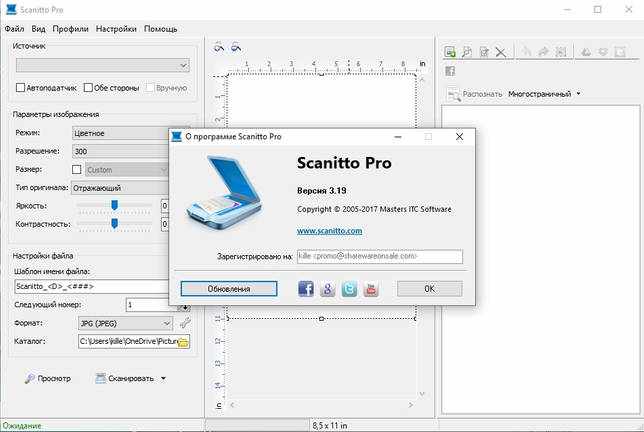Click the Зарегистрировано на field in the About dialog

point(380,256)
